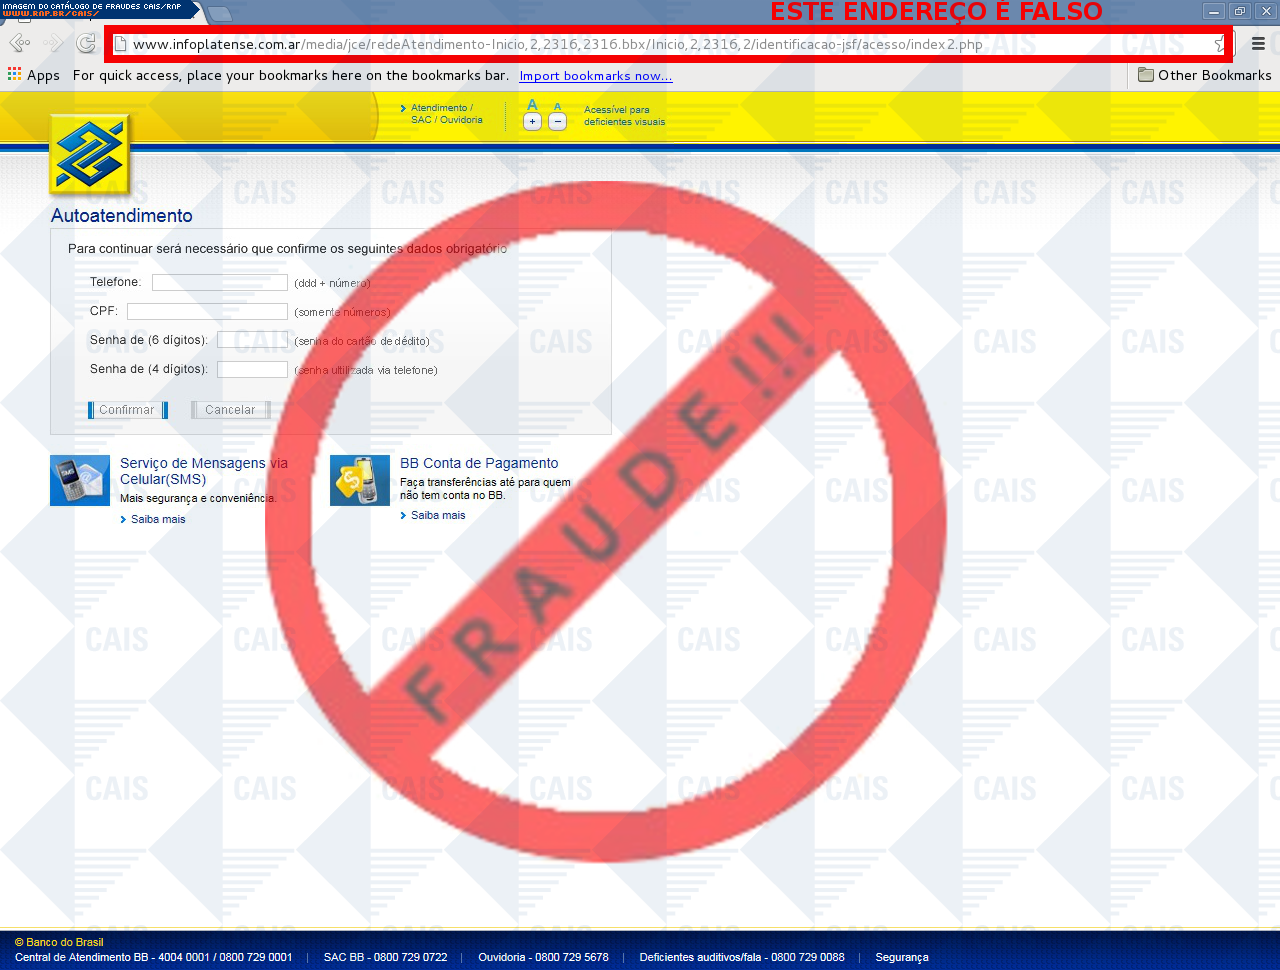Click the Banco do Brasil logo
Viewport: 1280px width, 970px height.
(90, 154)
